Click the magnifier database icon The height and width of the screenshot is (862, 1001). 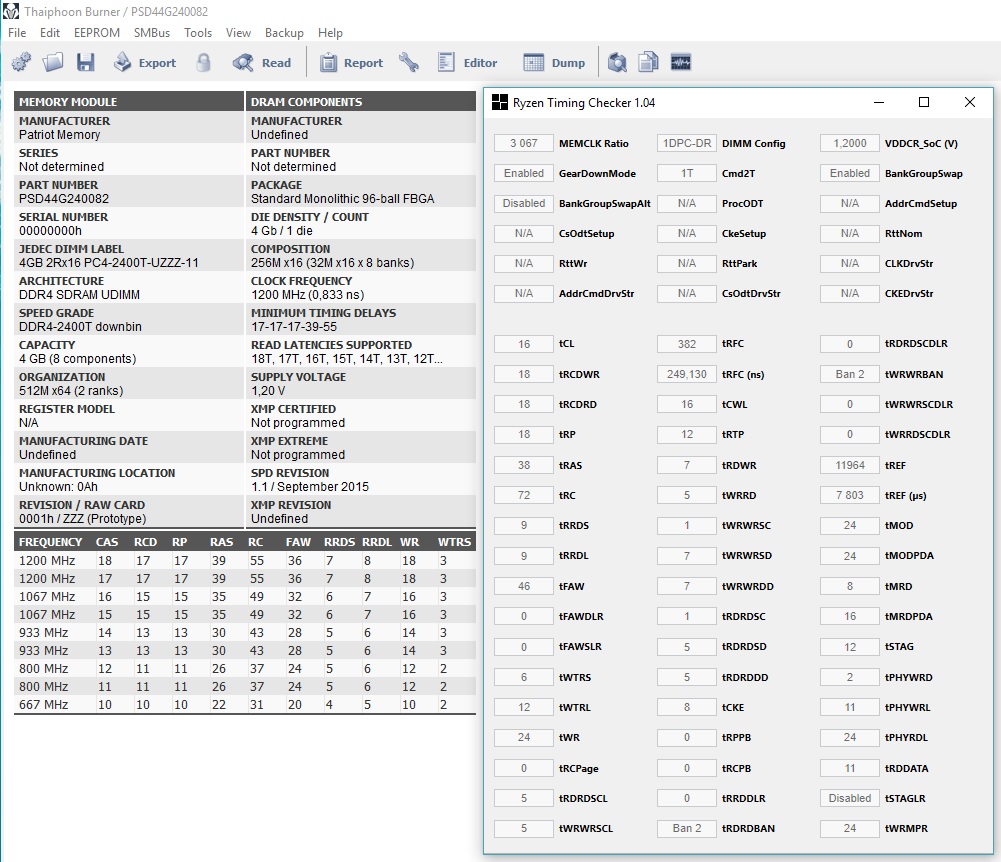click(618, 63)
